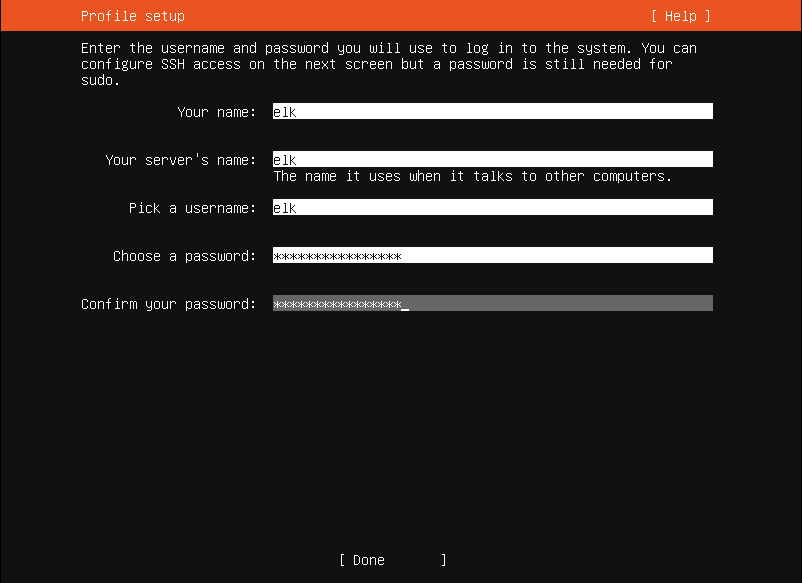Click the "Choose a password:" label
The image size is (802, 583).
pos(184,256)
